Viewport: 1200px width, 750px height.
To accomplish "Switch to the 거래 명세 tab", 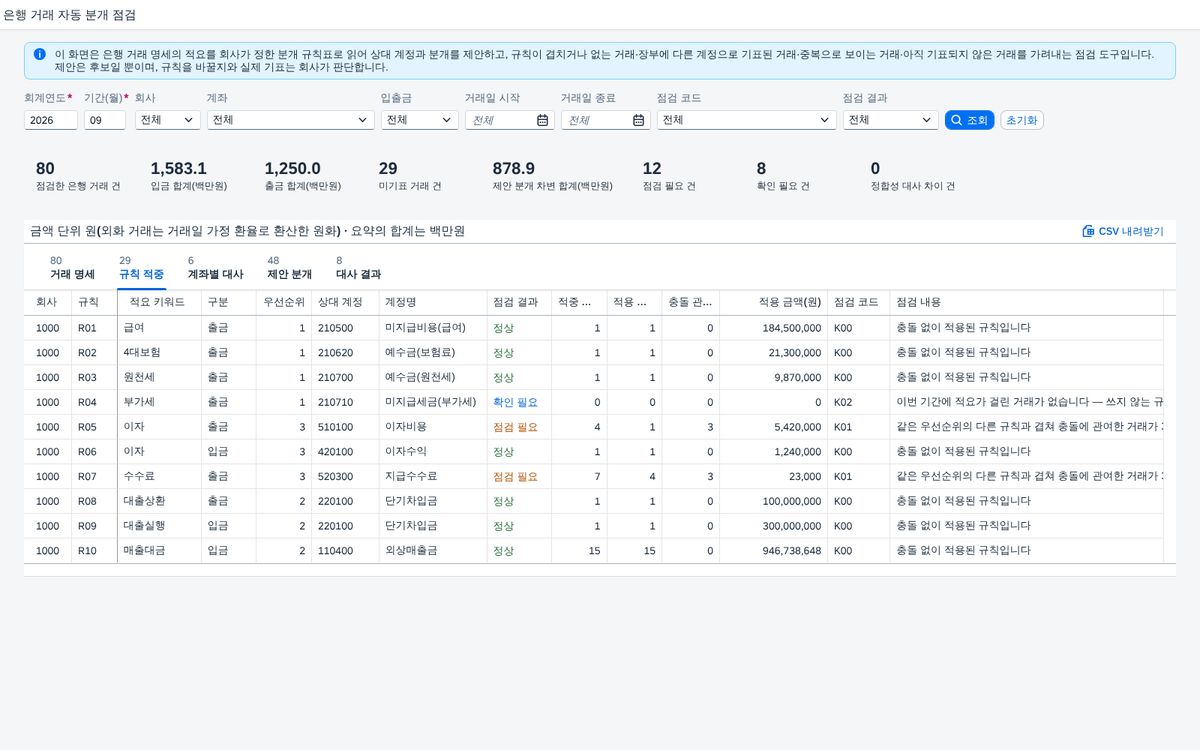I will tap(72, 268).
